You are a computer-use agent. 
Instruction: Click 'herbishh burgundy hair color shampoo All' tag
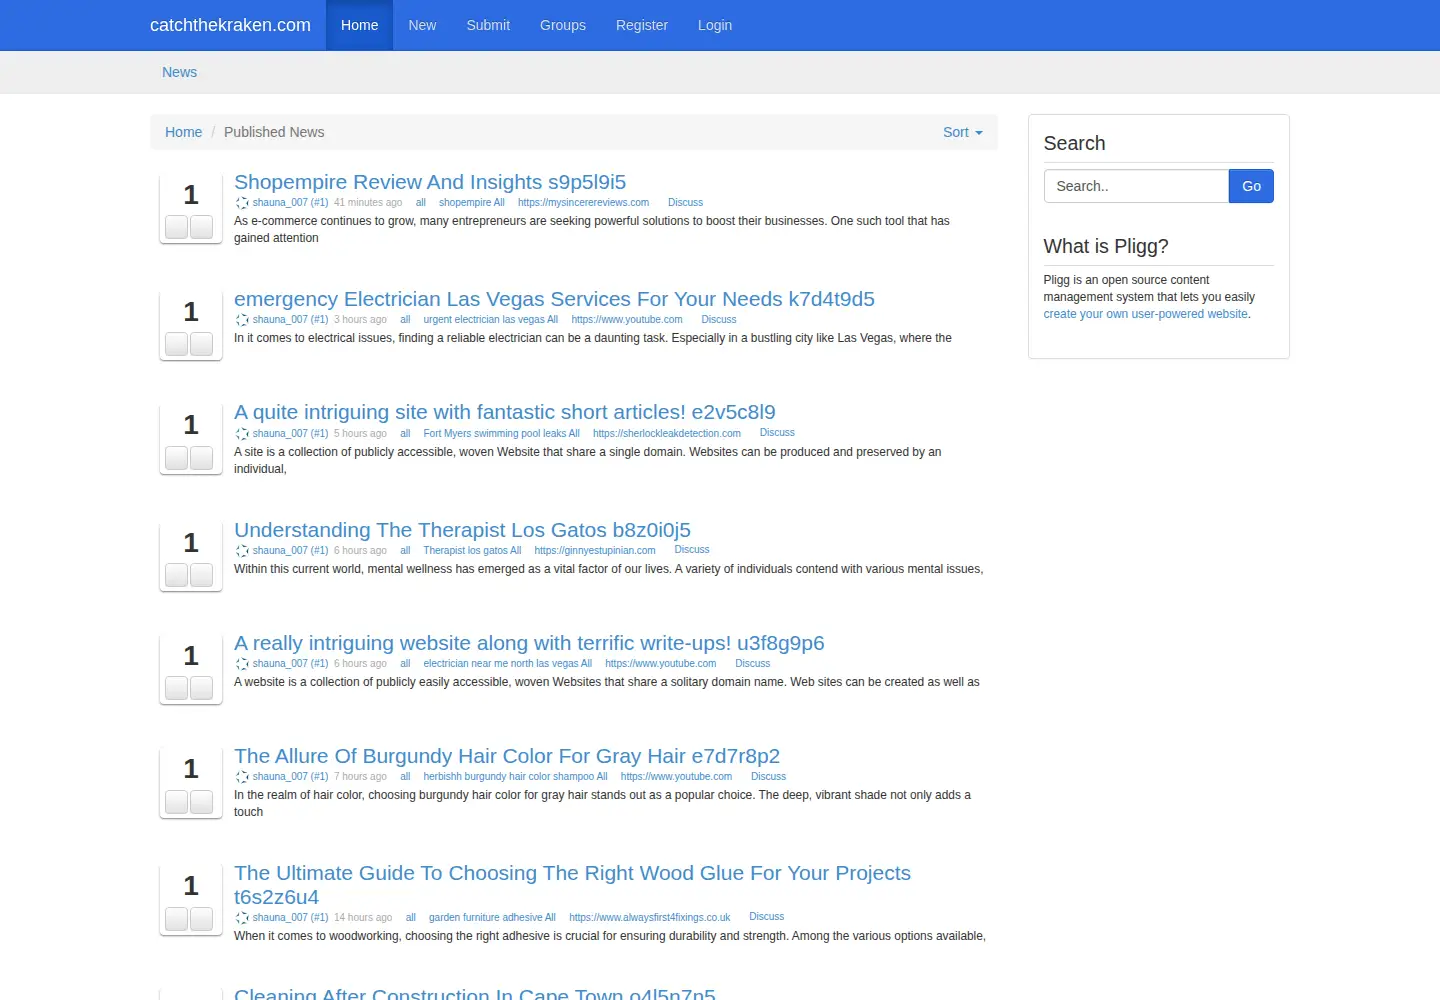point(515,777)
